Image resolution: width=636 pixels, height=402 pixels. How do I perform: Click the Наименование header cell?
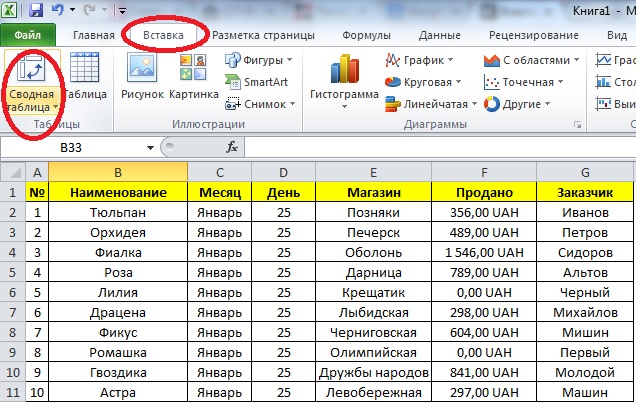coord(118,192)
